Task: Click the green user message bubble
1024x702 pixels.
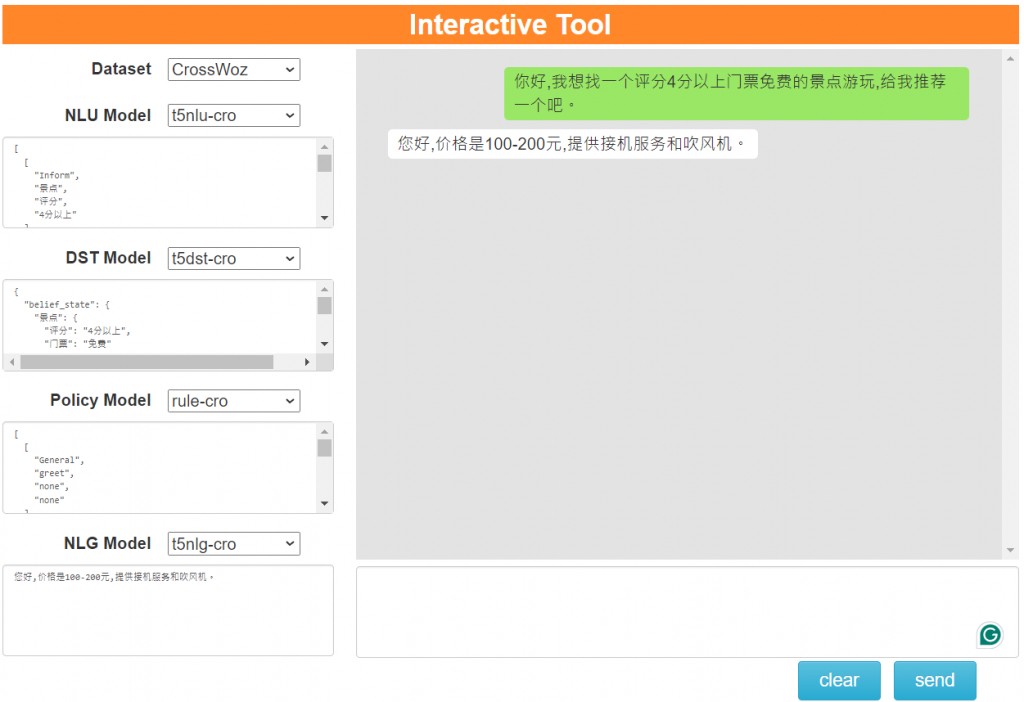Action: [x=736, y=93]
